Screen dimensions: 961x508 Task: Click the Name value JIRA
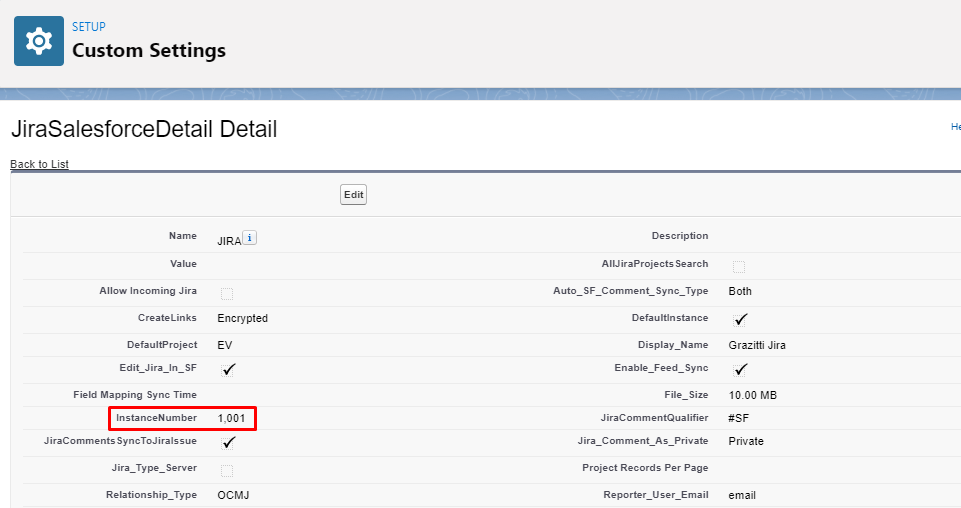pos(229,241)
